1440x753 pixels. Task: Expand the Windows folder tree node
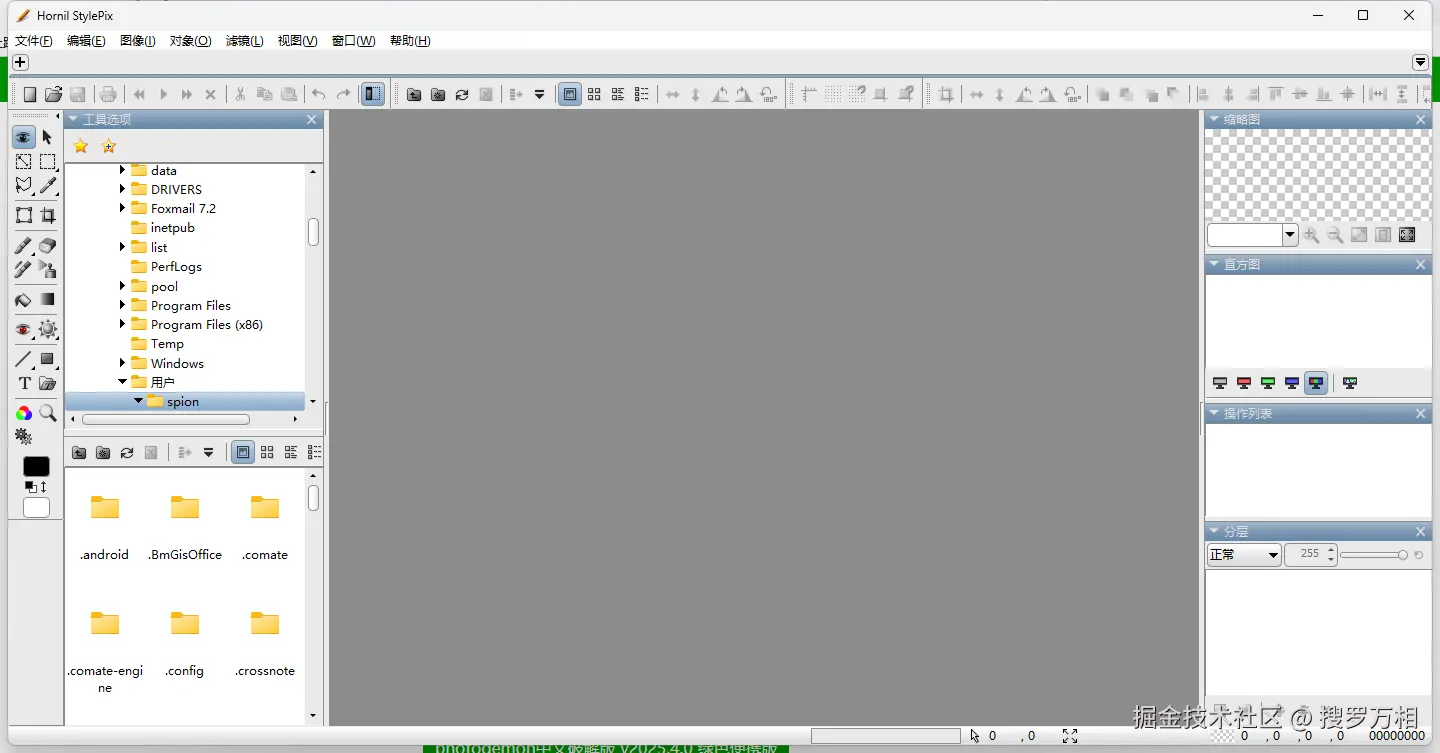coord(123,363)
